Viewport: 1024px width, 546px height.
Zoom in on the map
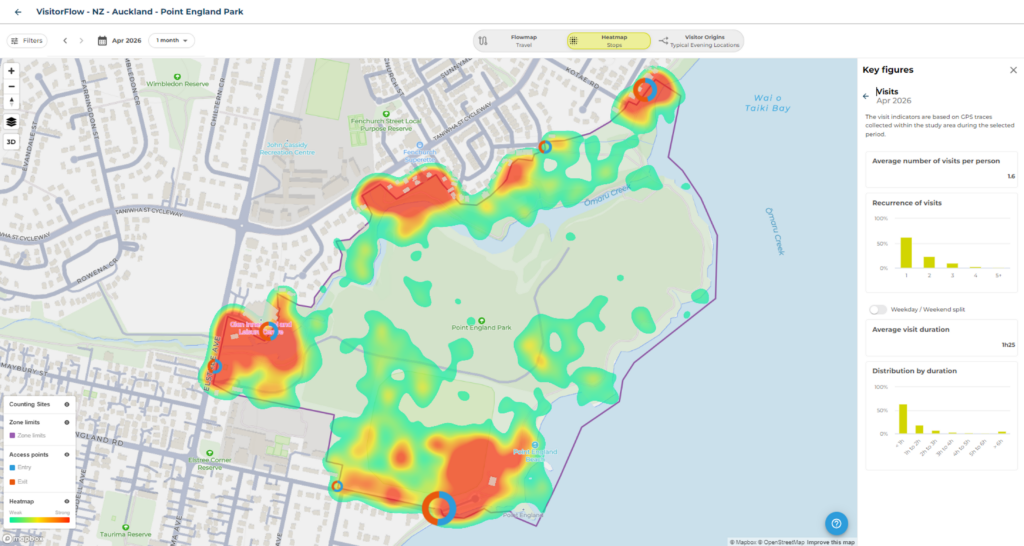pyautogui.click(x=11, y=71)
